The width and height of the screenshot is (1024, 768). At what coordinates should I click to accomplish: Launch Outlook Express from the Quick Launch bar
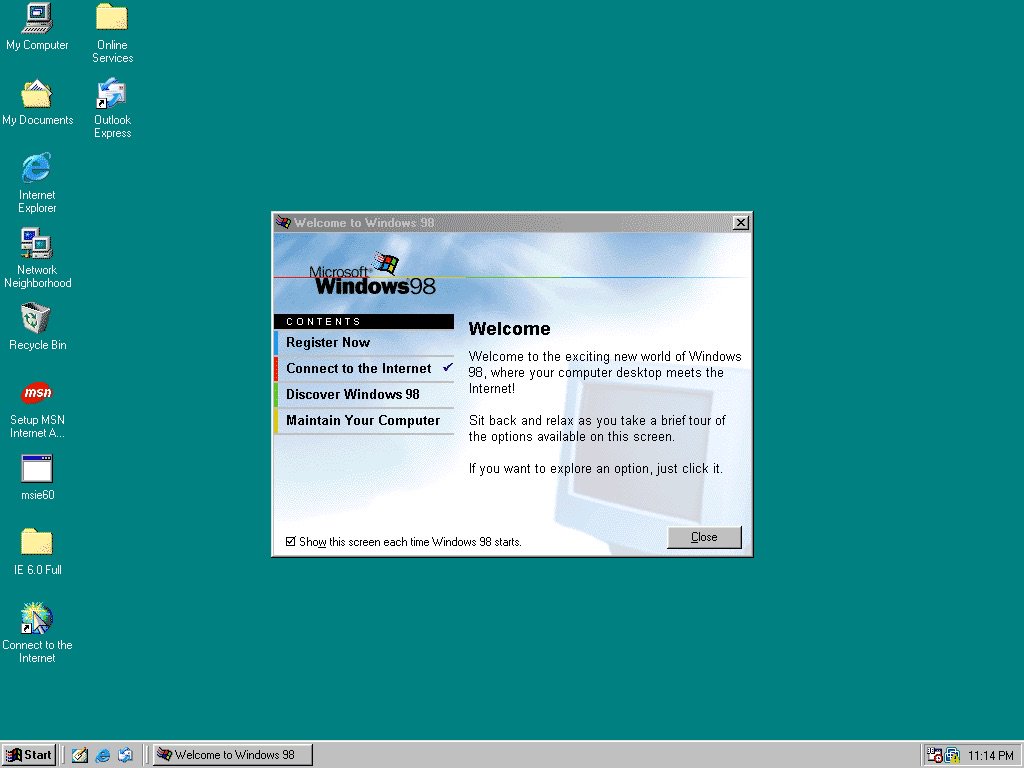(x=125, y=755)
